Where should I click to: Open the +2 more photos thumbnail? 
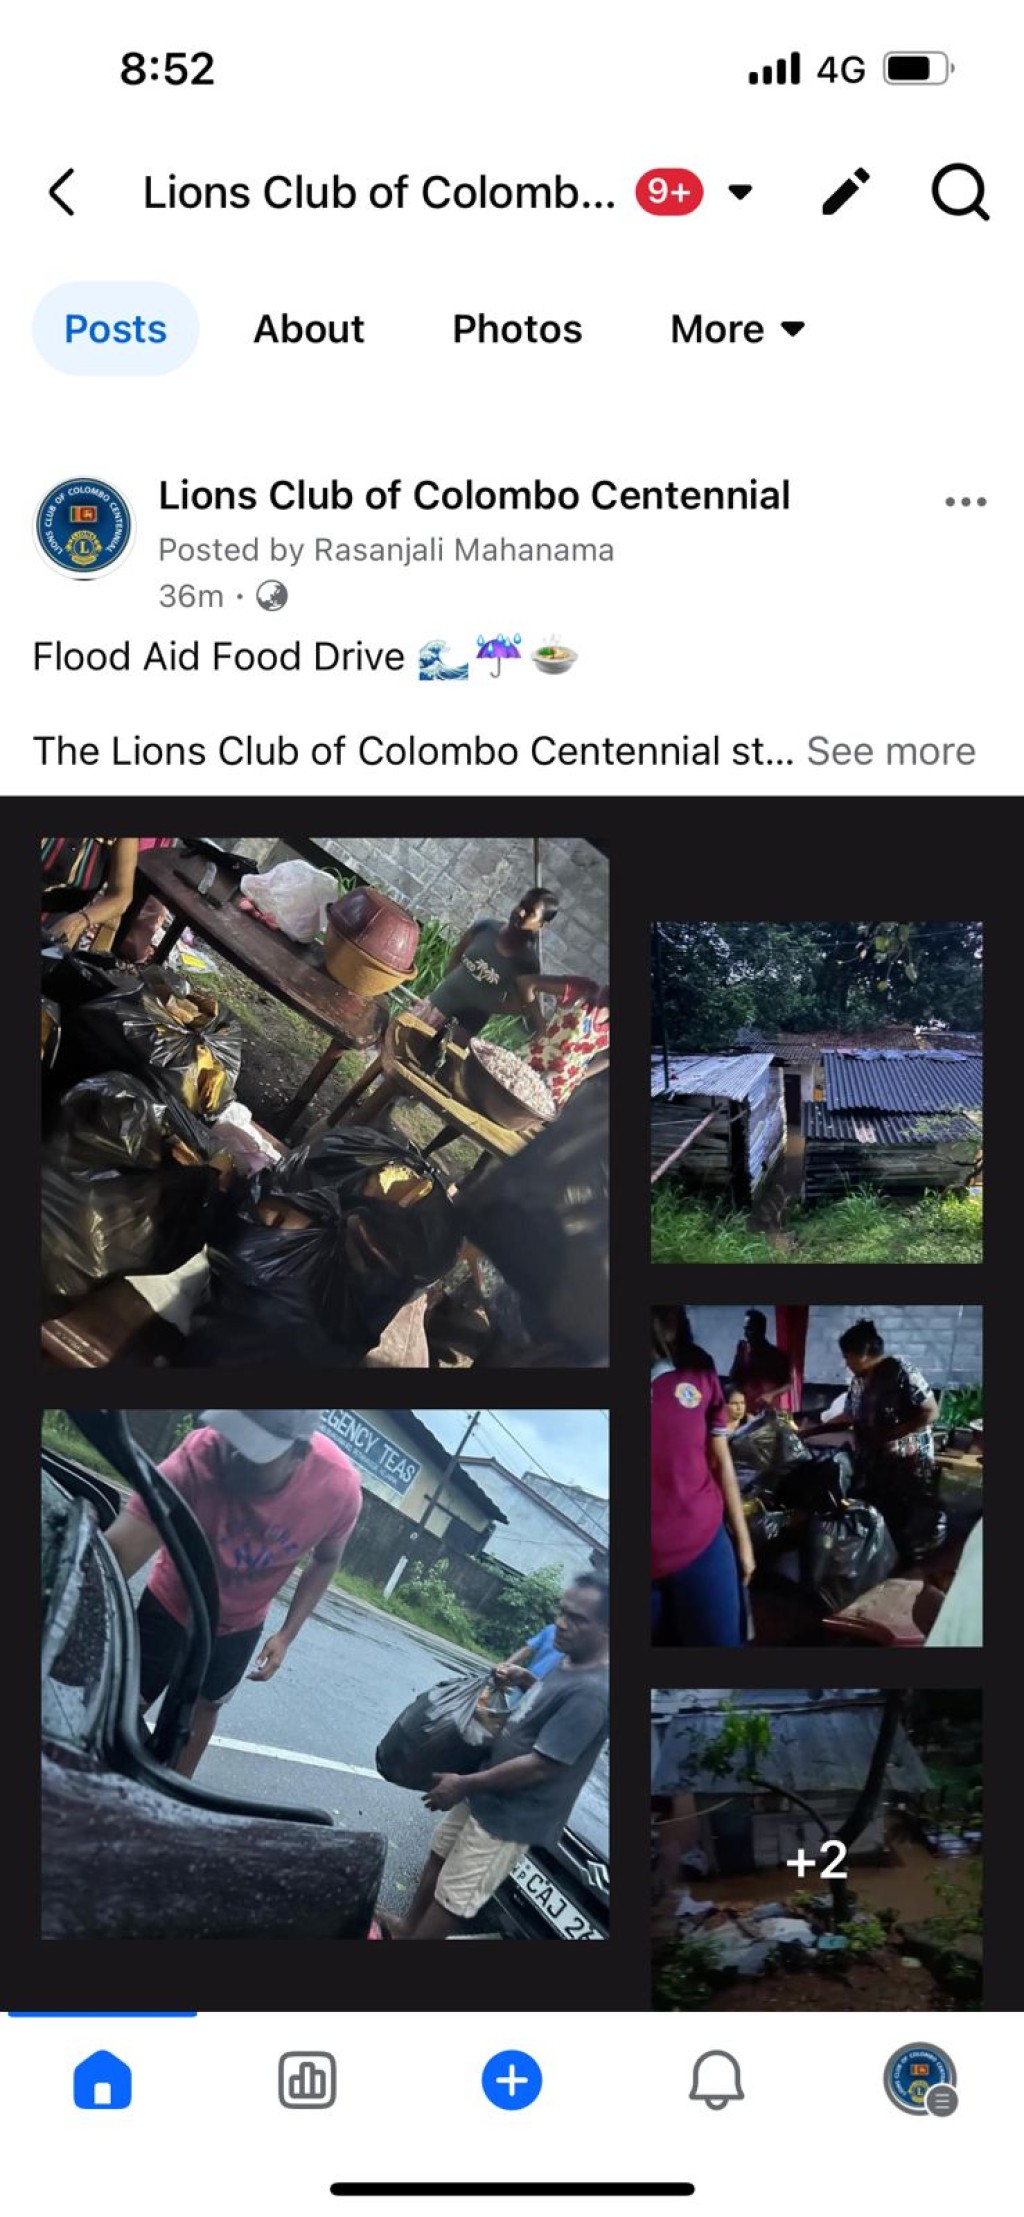point(817,1849)
